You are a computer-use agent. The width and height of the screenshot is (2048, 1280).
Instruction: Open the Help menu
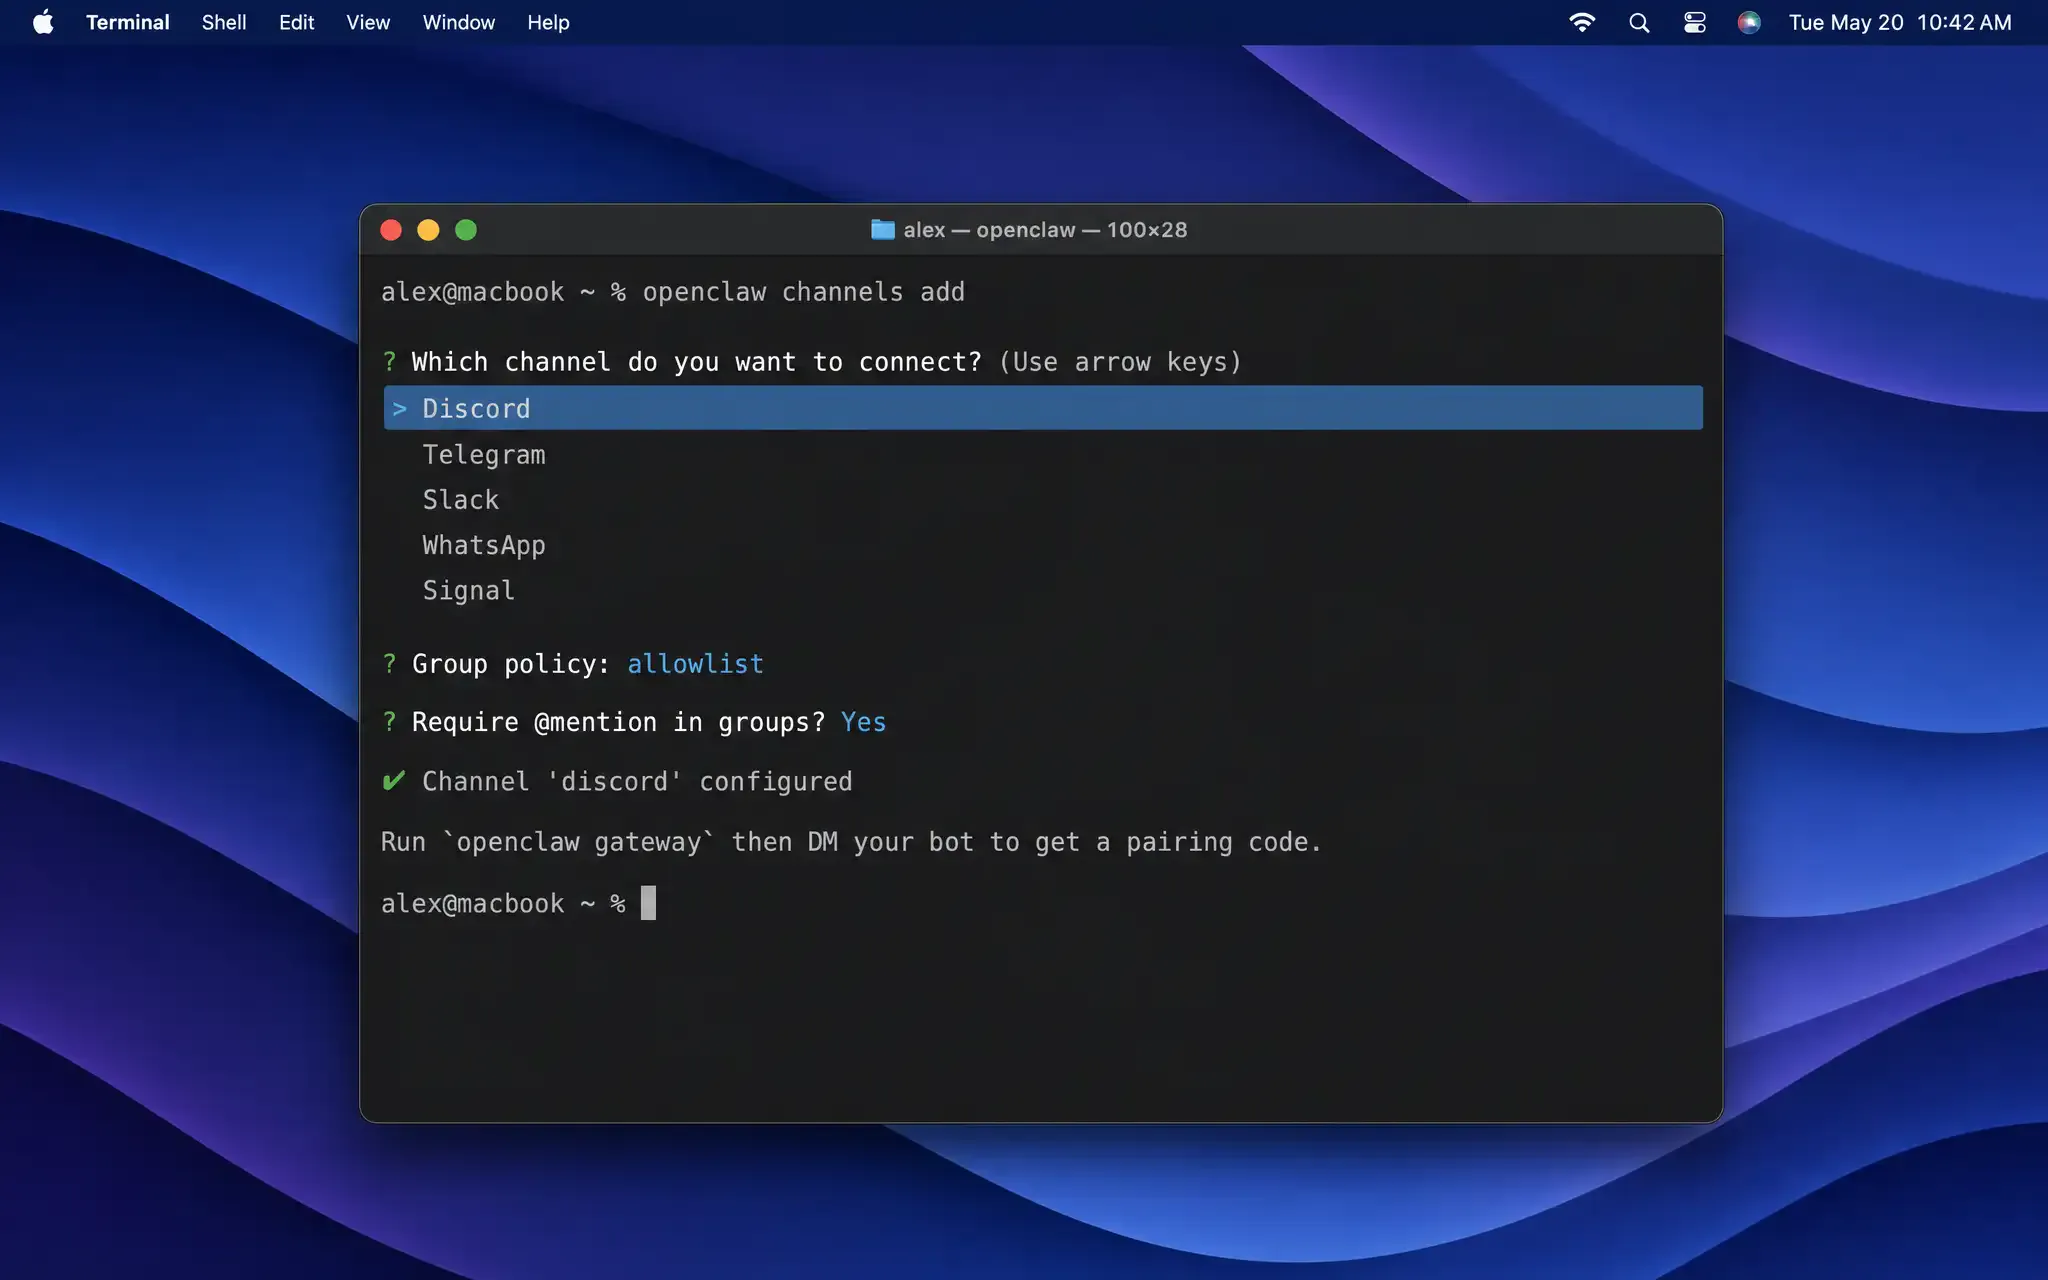[x=548, y=22]
